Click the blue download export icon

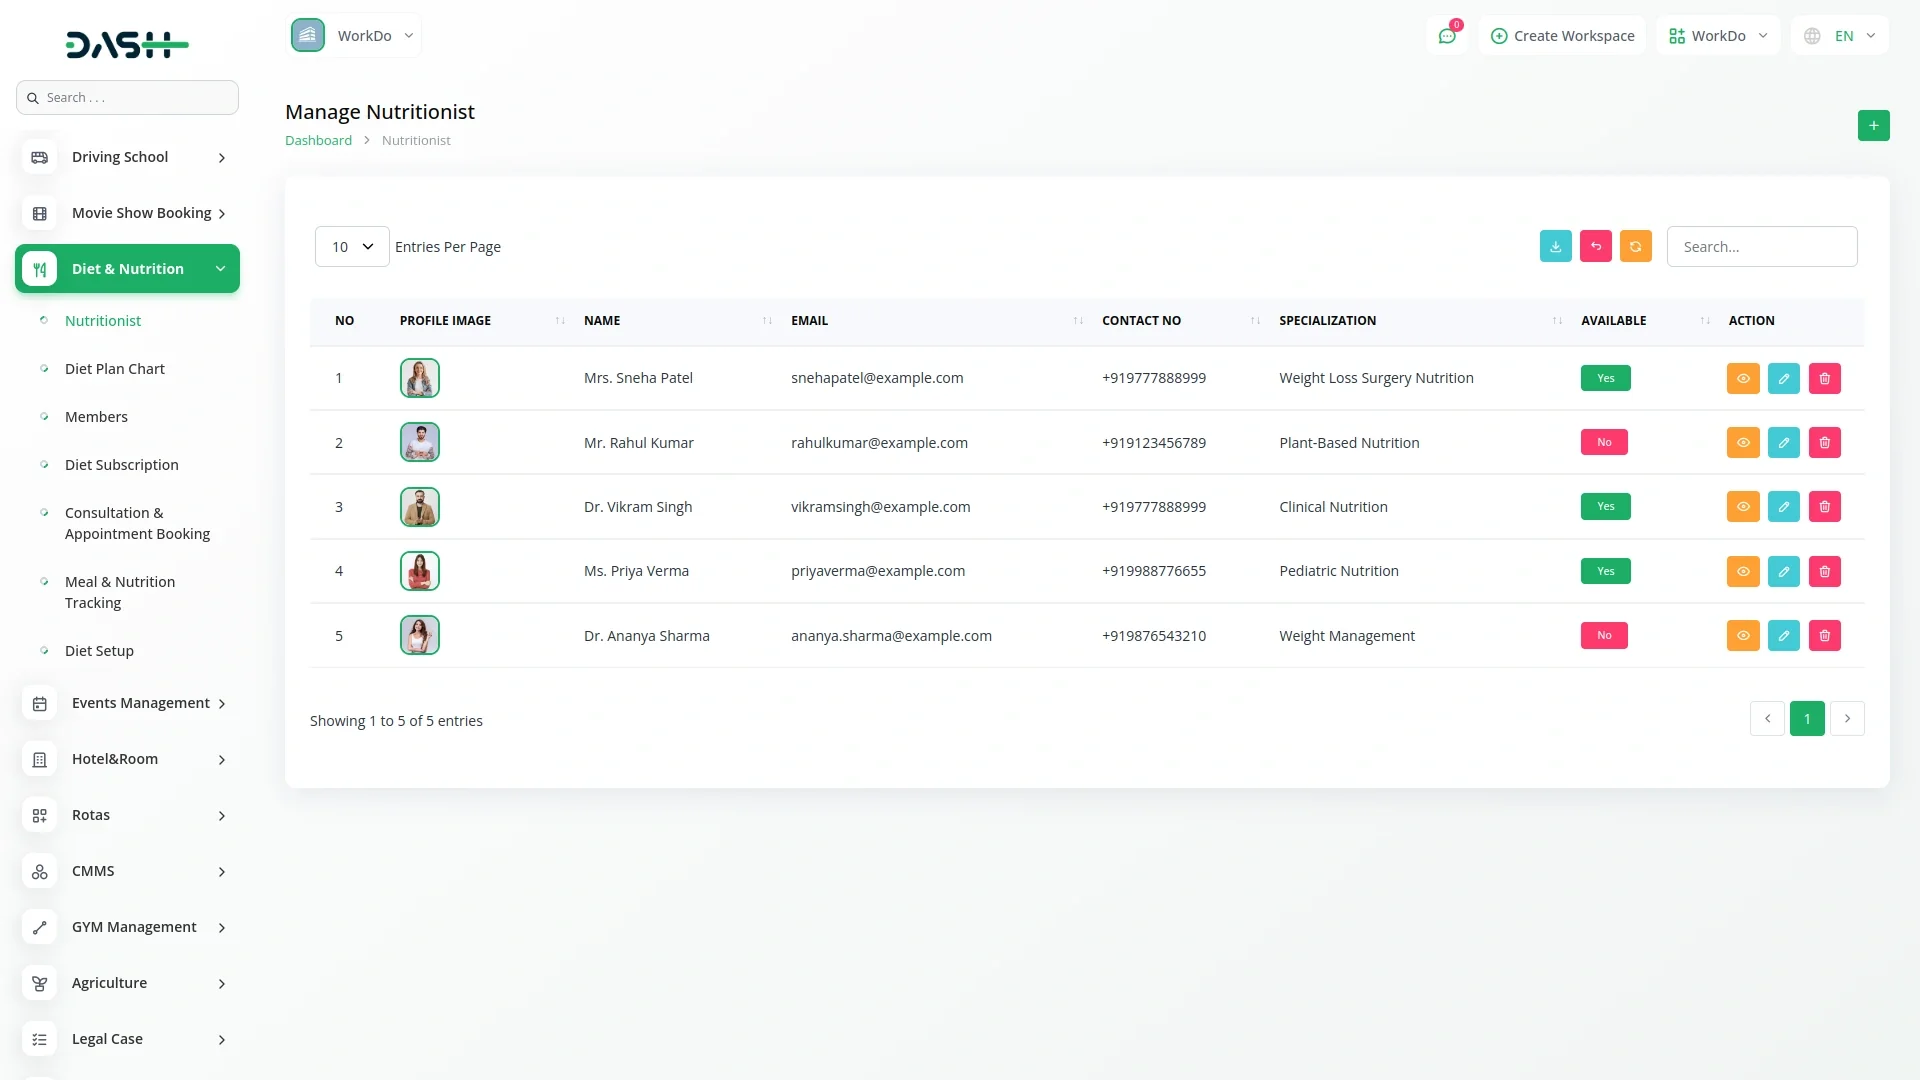coord(1555,247)
